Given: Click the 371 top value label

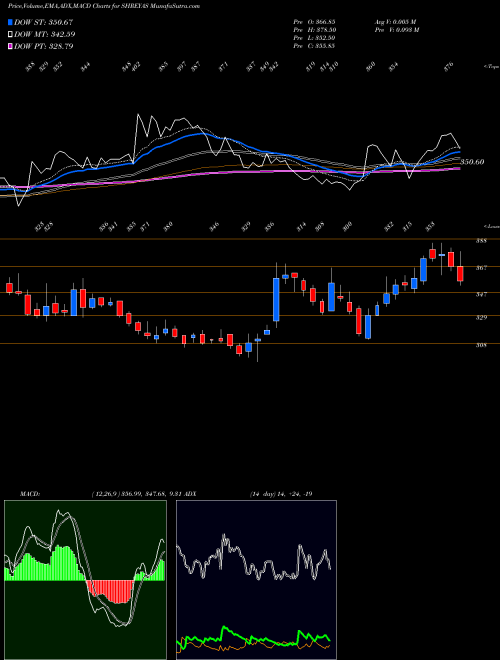Looking at the screenshot, I should [223, 66].
